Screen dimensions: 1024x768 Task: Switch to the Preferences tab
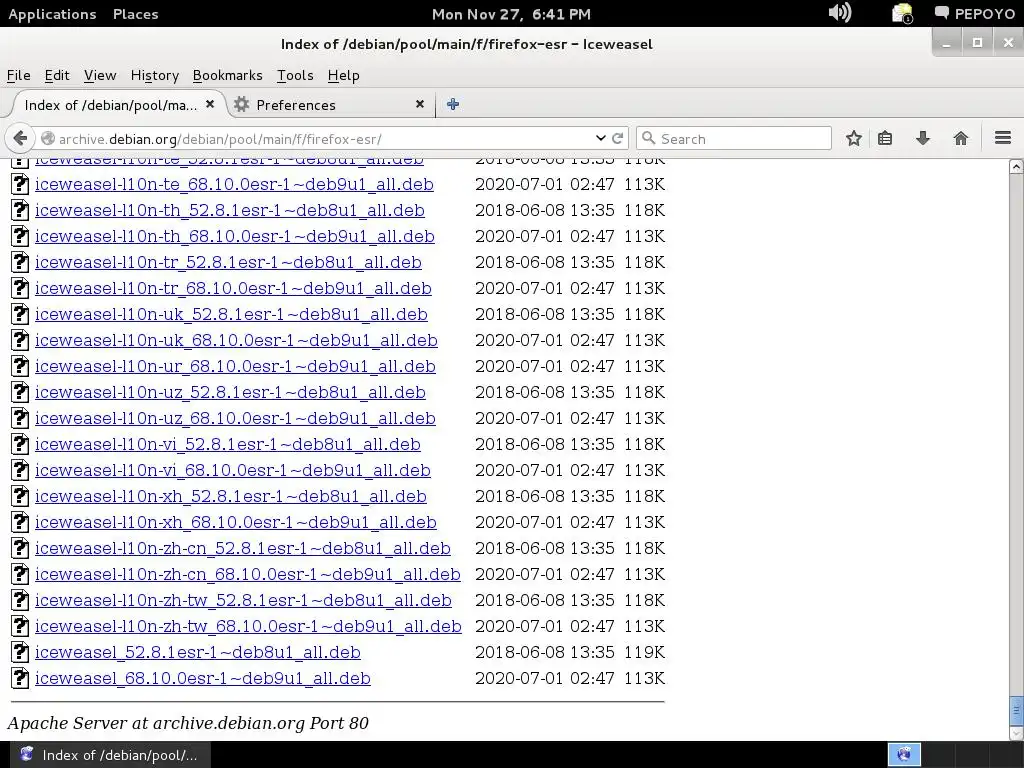point(330,104)
